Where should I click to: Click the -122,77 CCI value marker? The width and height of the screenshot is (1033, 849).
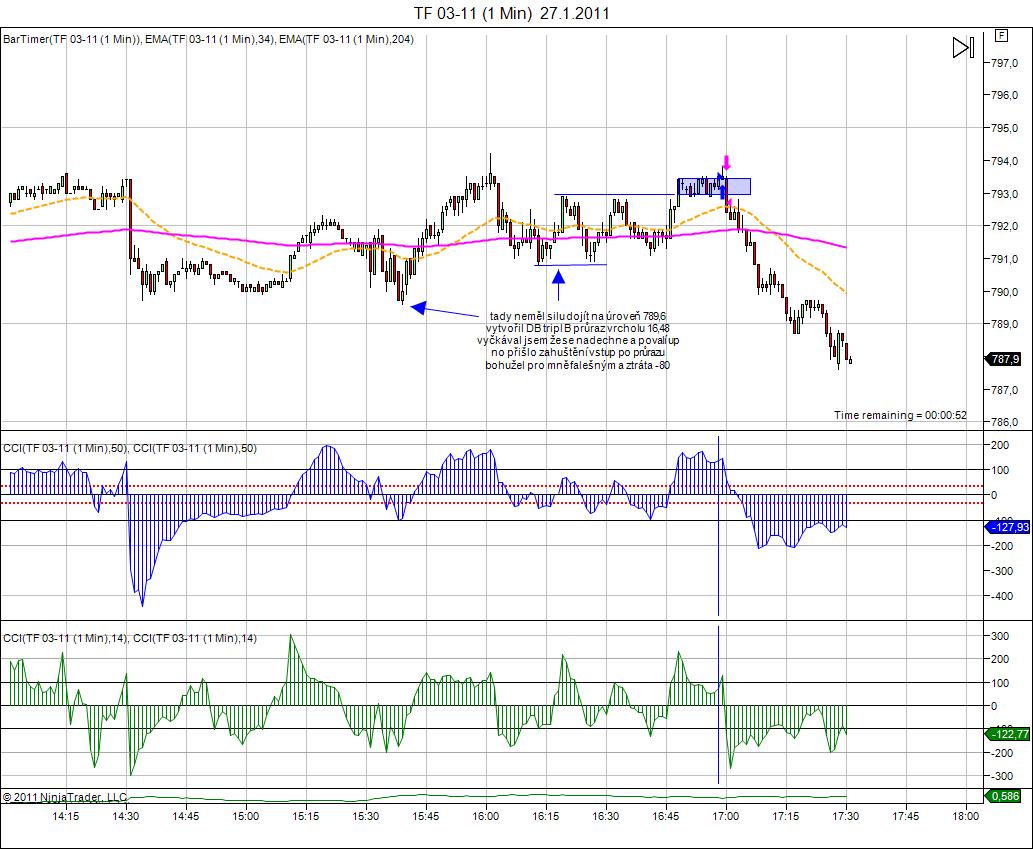click(x=1008, y=734)
